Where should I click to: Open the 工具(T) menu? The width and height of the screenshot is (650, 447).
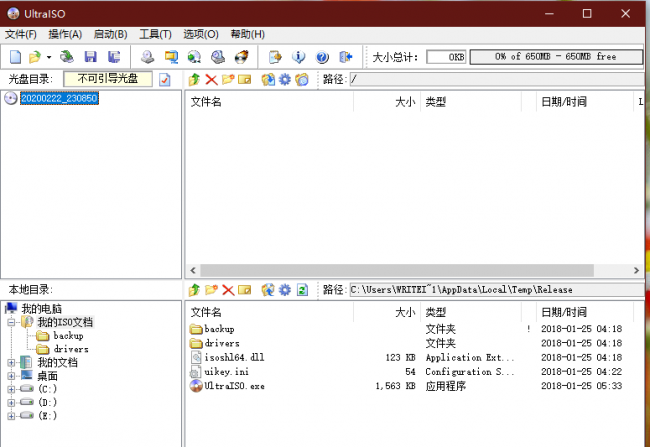155,34
